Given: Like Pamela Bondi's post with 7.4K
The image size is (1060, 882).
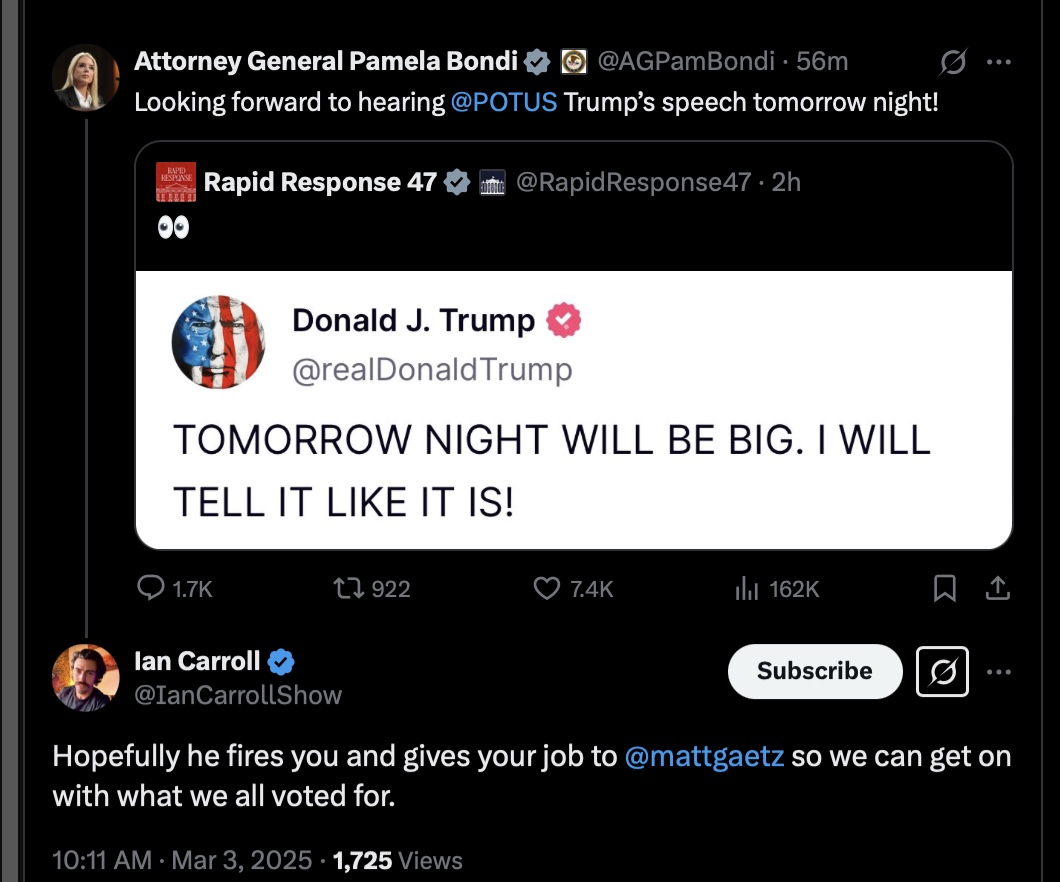Looking at the screenshot, I should (547, 588).
